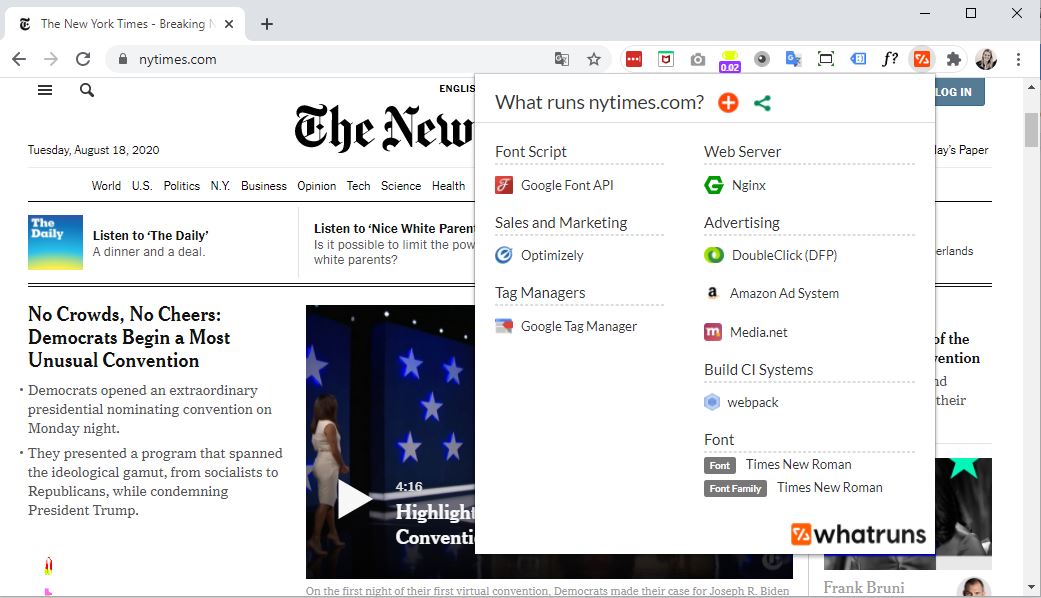Go to the Science section
This screenshot has width=1041, height=598.
(x=401, y=186)
